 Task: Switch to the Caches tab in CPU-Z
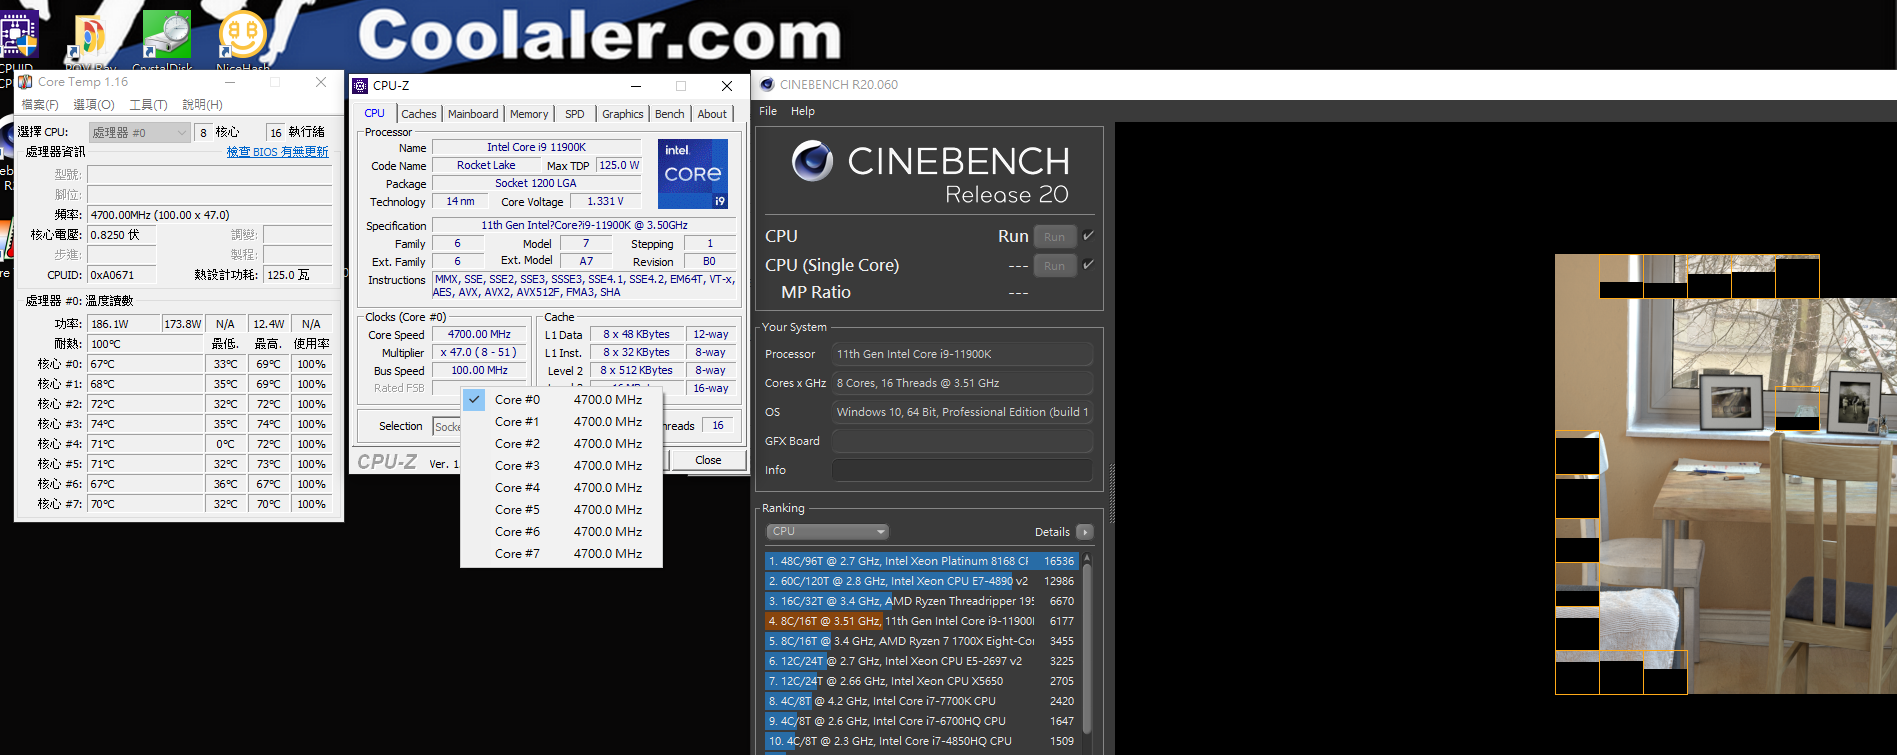pyautogui.click(x=419, y=114)
